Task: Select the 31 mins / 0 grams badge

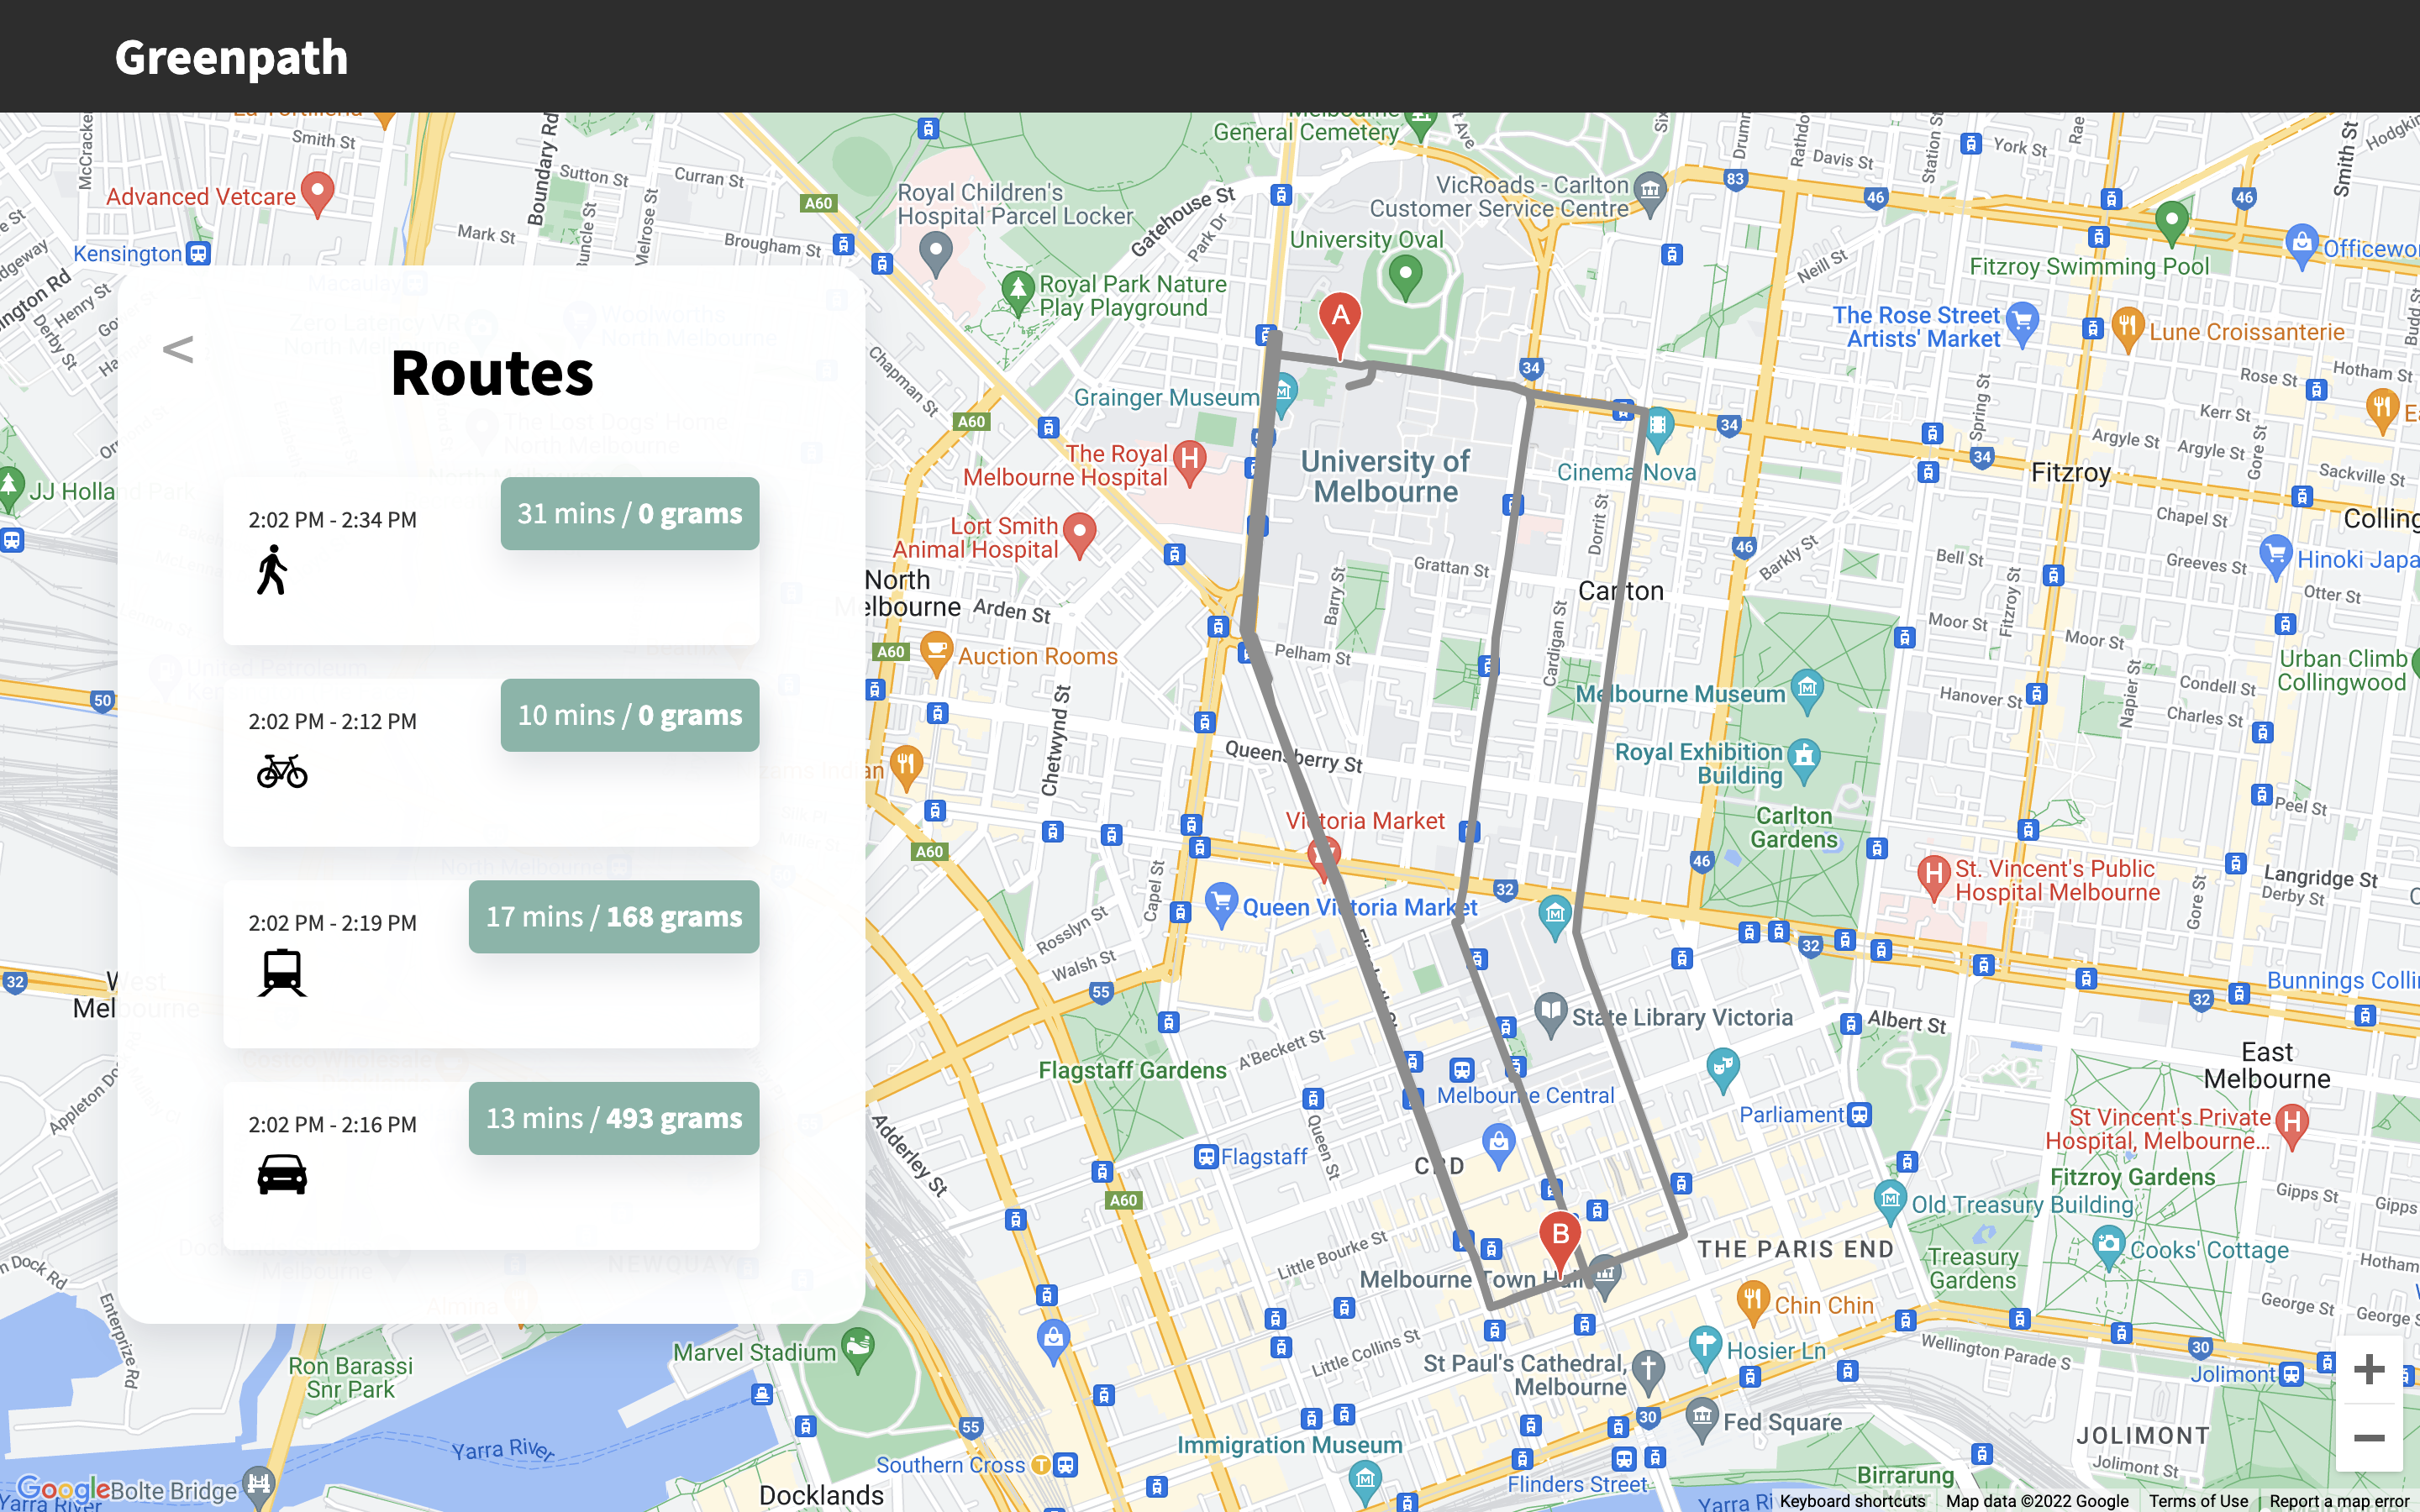Action: 629,513
